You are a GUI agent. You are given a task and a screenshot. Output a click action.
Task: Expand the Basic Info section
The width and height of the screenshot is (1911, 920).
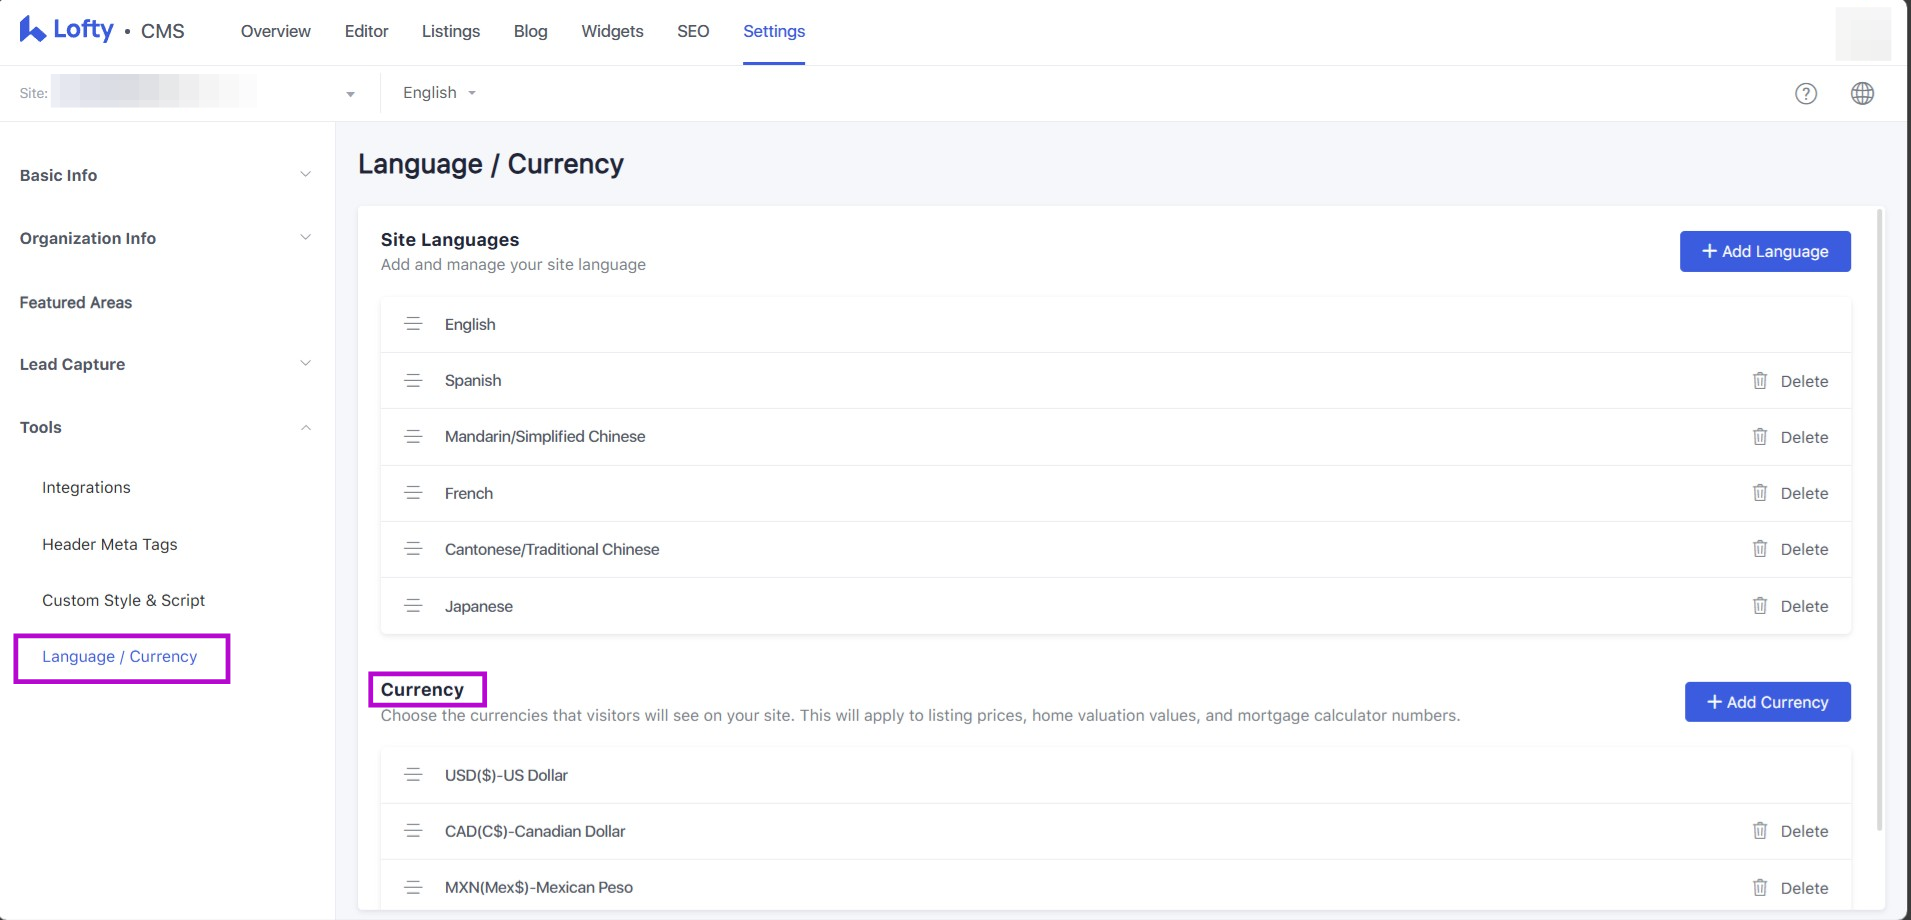point(165,175)
